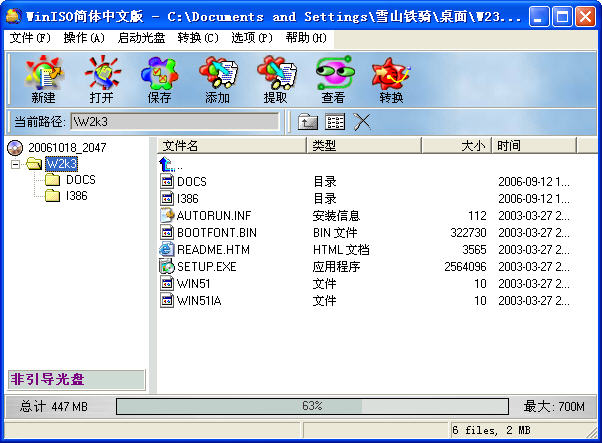Screen dimensions: 602x443
Task: Click the W2k3 open folder icon
Action: [x=34, y=164]
